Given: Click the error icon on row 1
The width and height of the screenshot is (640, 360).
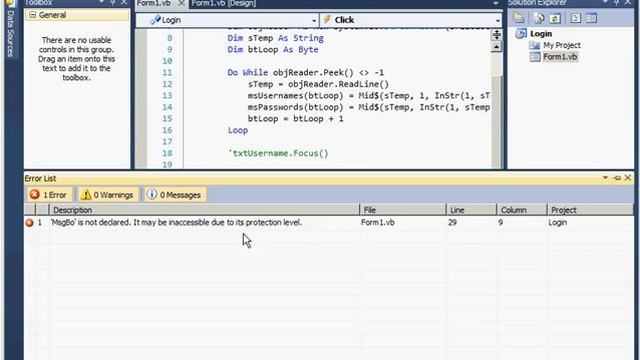Looking at the screenshot, I should [29, 223].
